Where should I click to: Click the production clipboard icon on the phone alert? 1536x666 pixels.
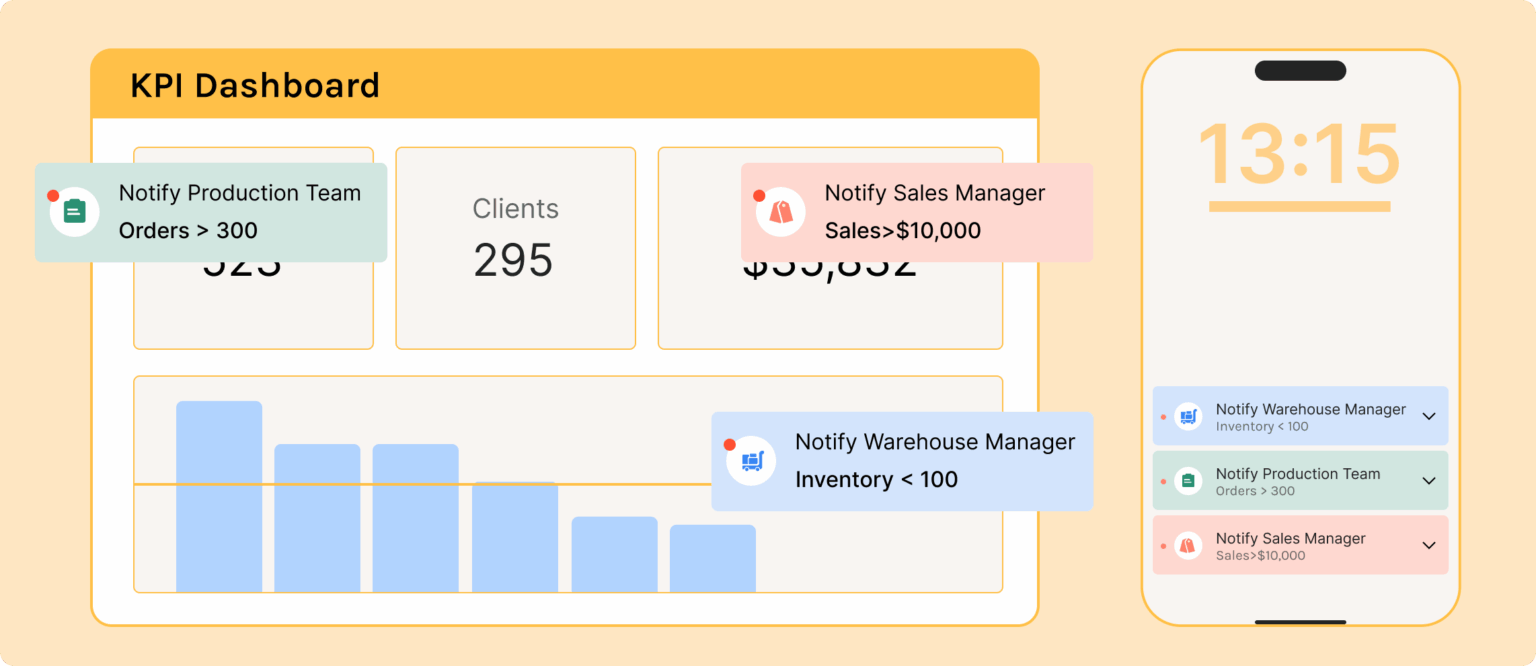coord(1186,480)
